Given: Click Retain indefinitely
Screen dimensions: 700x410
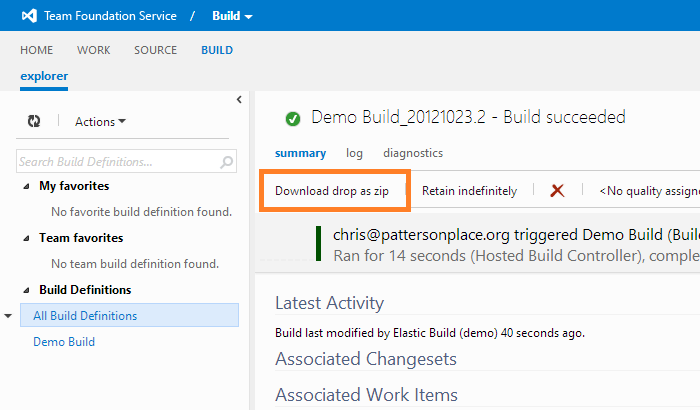Looking at the screenshot, I should (469, 191).
